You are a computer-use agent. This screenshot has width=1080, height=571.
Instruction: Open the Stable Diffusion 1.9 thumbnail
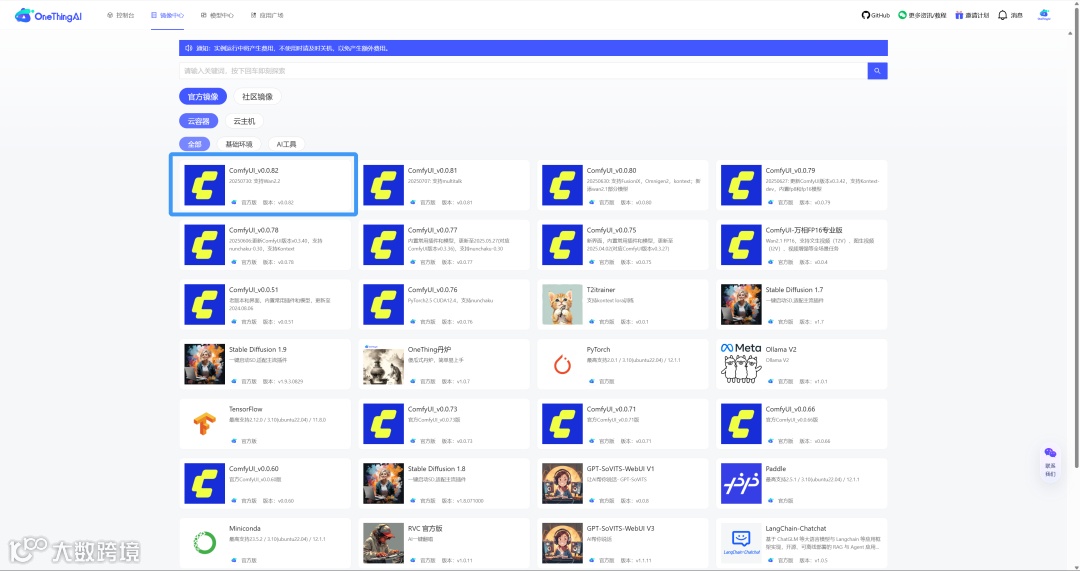click(x=205, y=364)
